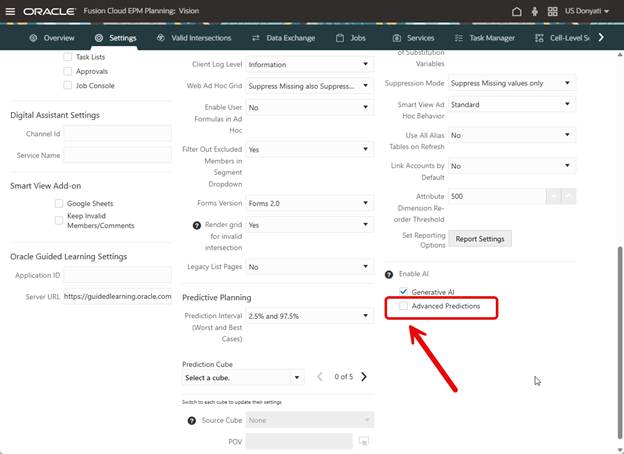The image size is (624, 454).
Task: Uncheck the Generative AI checkbox
Action: 404,291
